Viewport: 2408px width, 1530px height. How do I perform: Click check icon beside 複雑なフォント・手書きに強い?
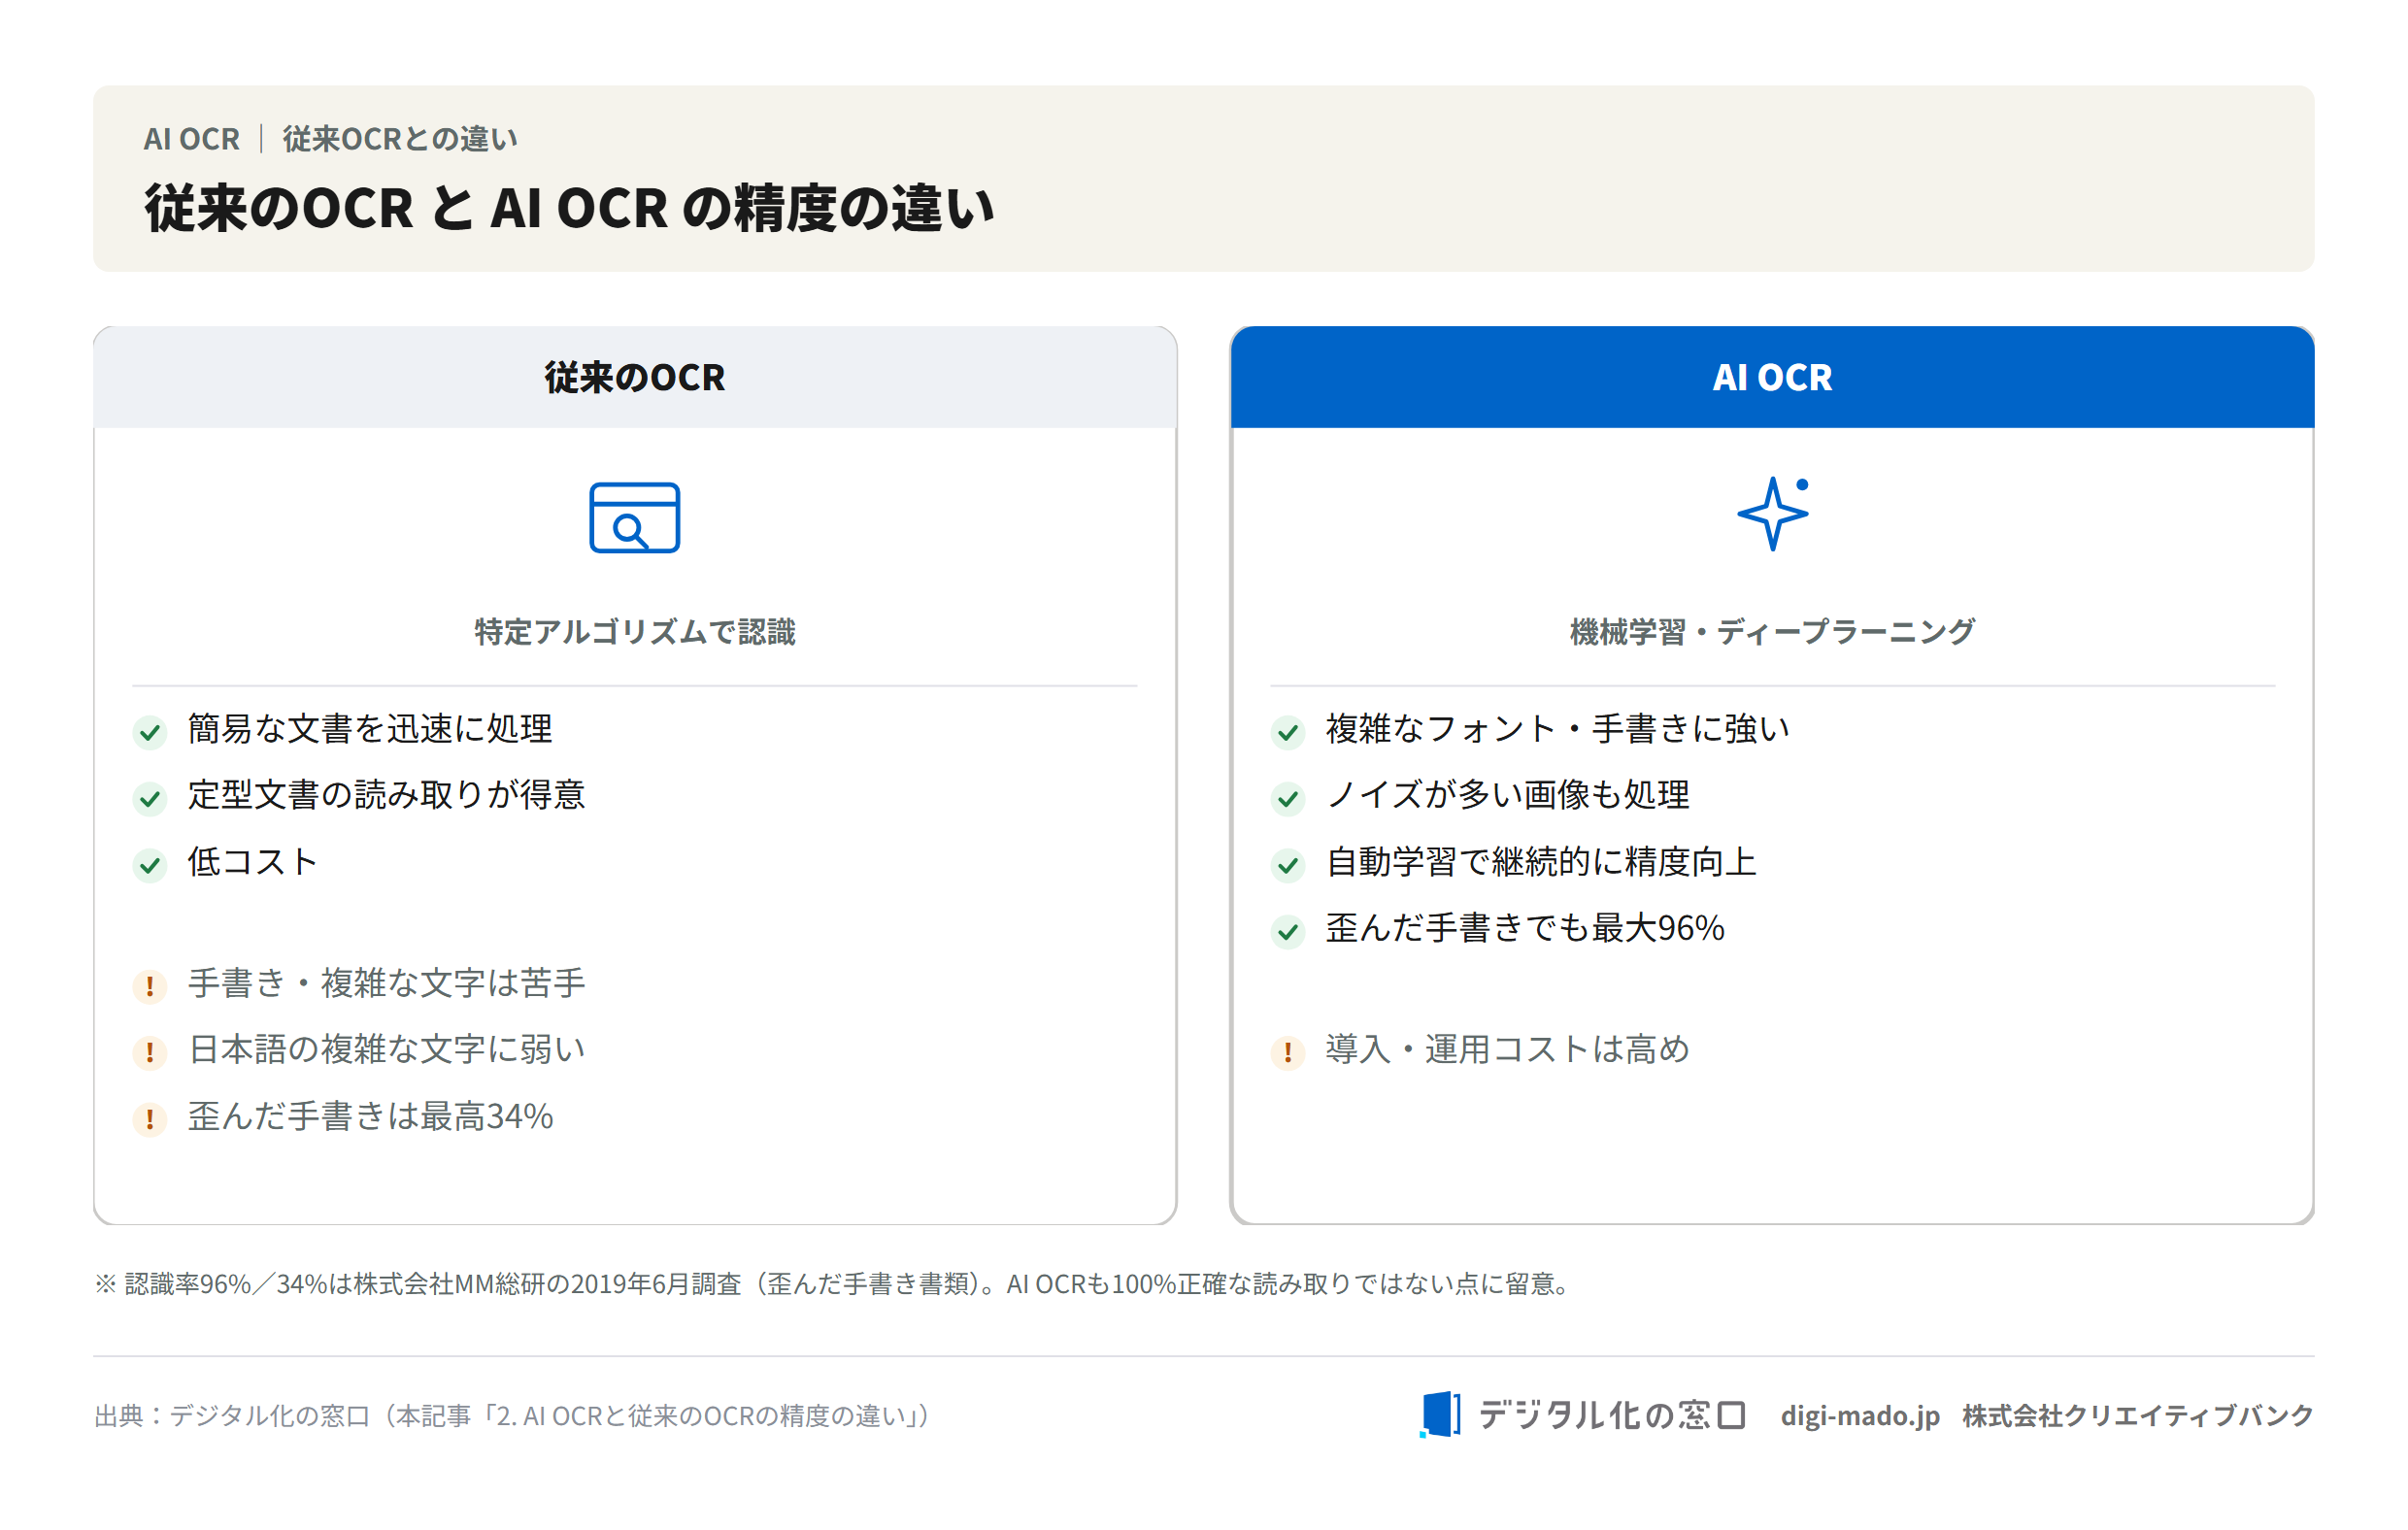click(1288, 732)
